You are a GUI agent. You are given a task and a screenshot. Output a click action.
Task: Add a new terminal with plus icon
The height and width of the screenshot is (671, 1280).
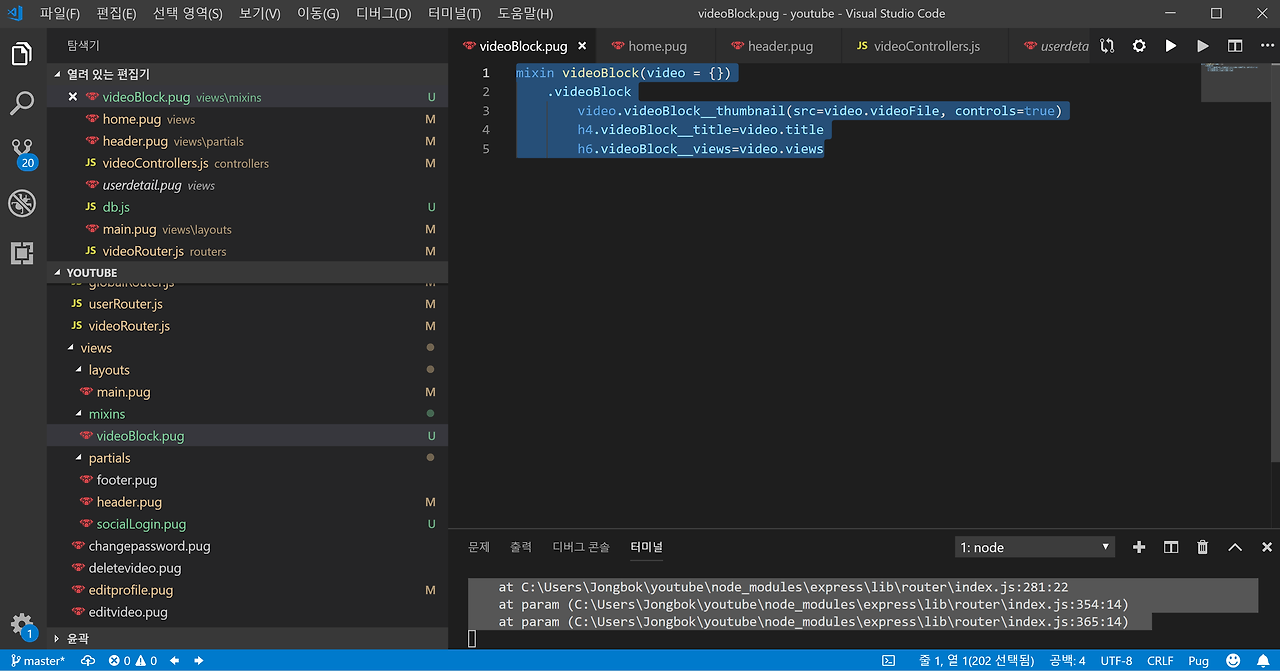coord(1139,547)
